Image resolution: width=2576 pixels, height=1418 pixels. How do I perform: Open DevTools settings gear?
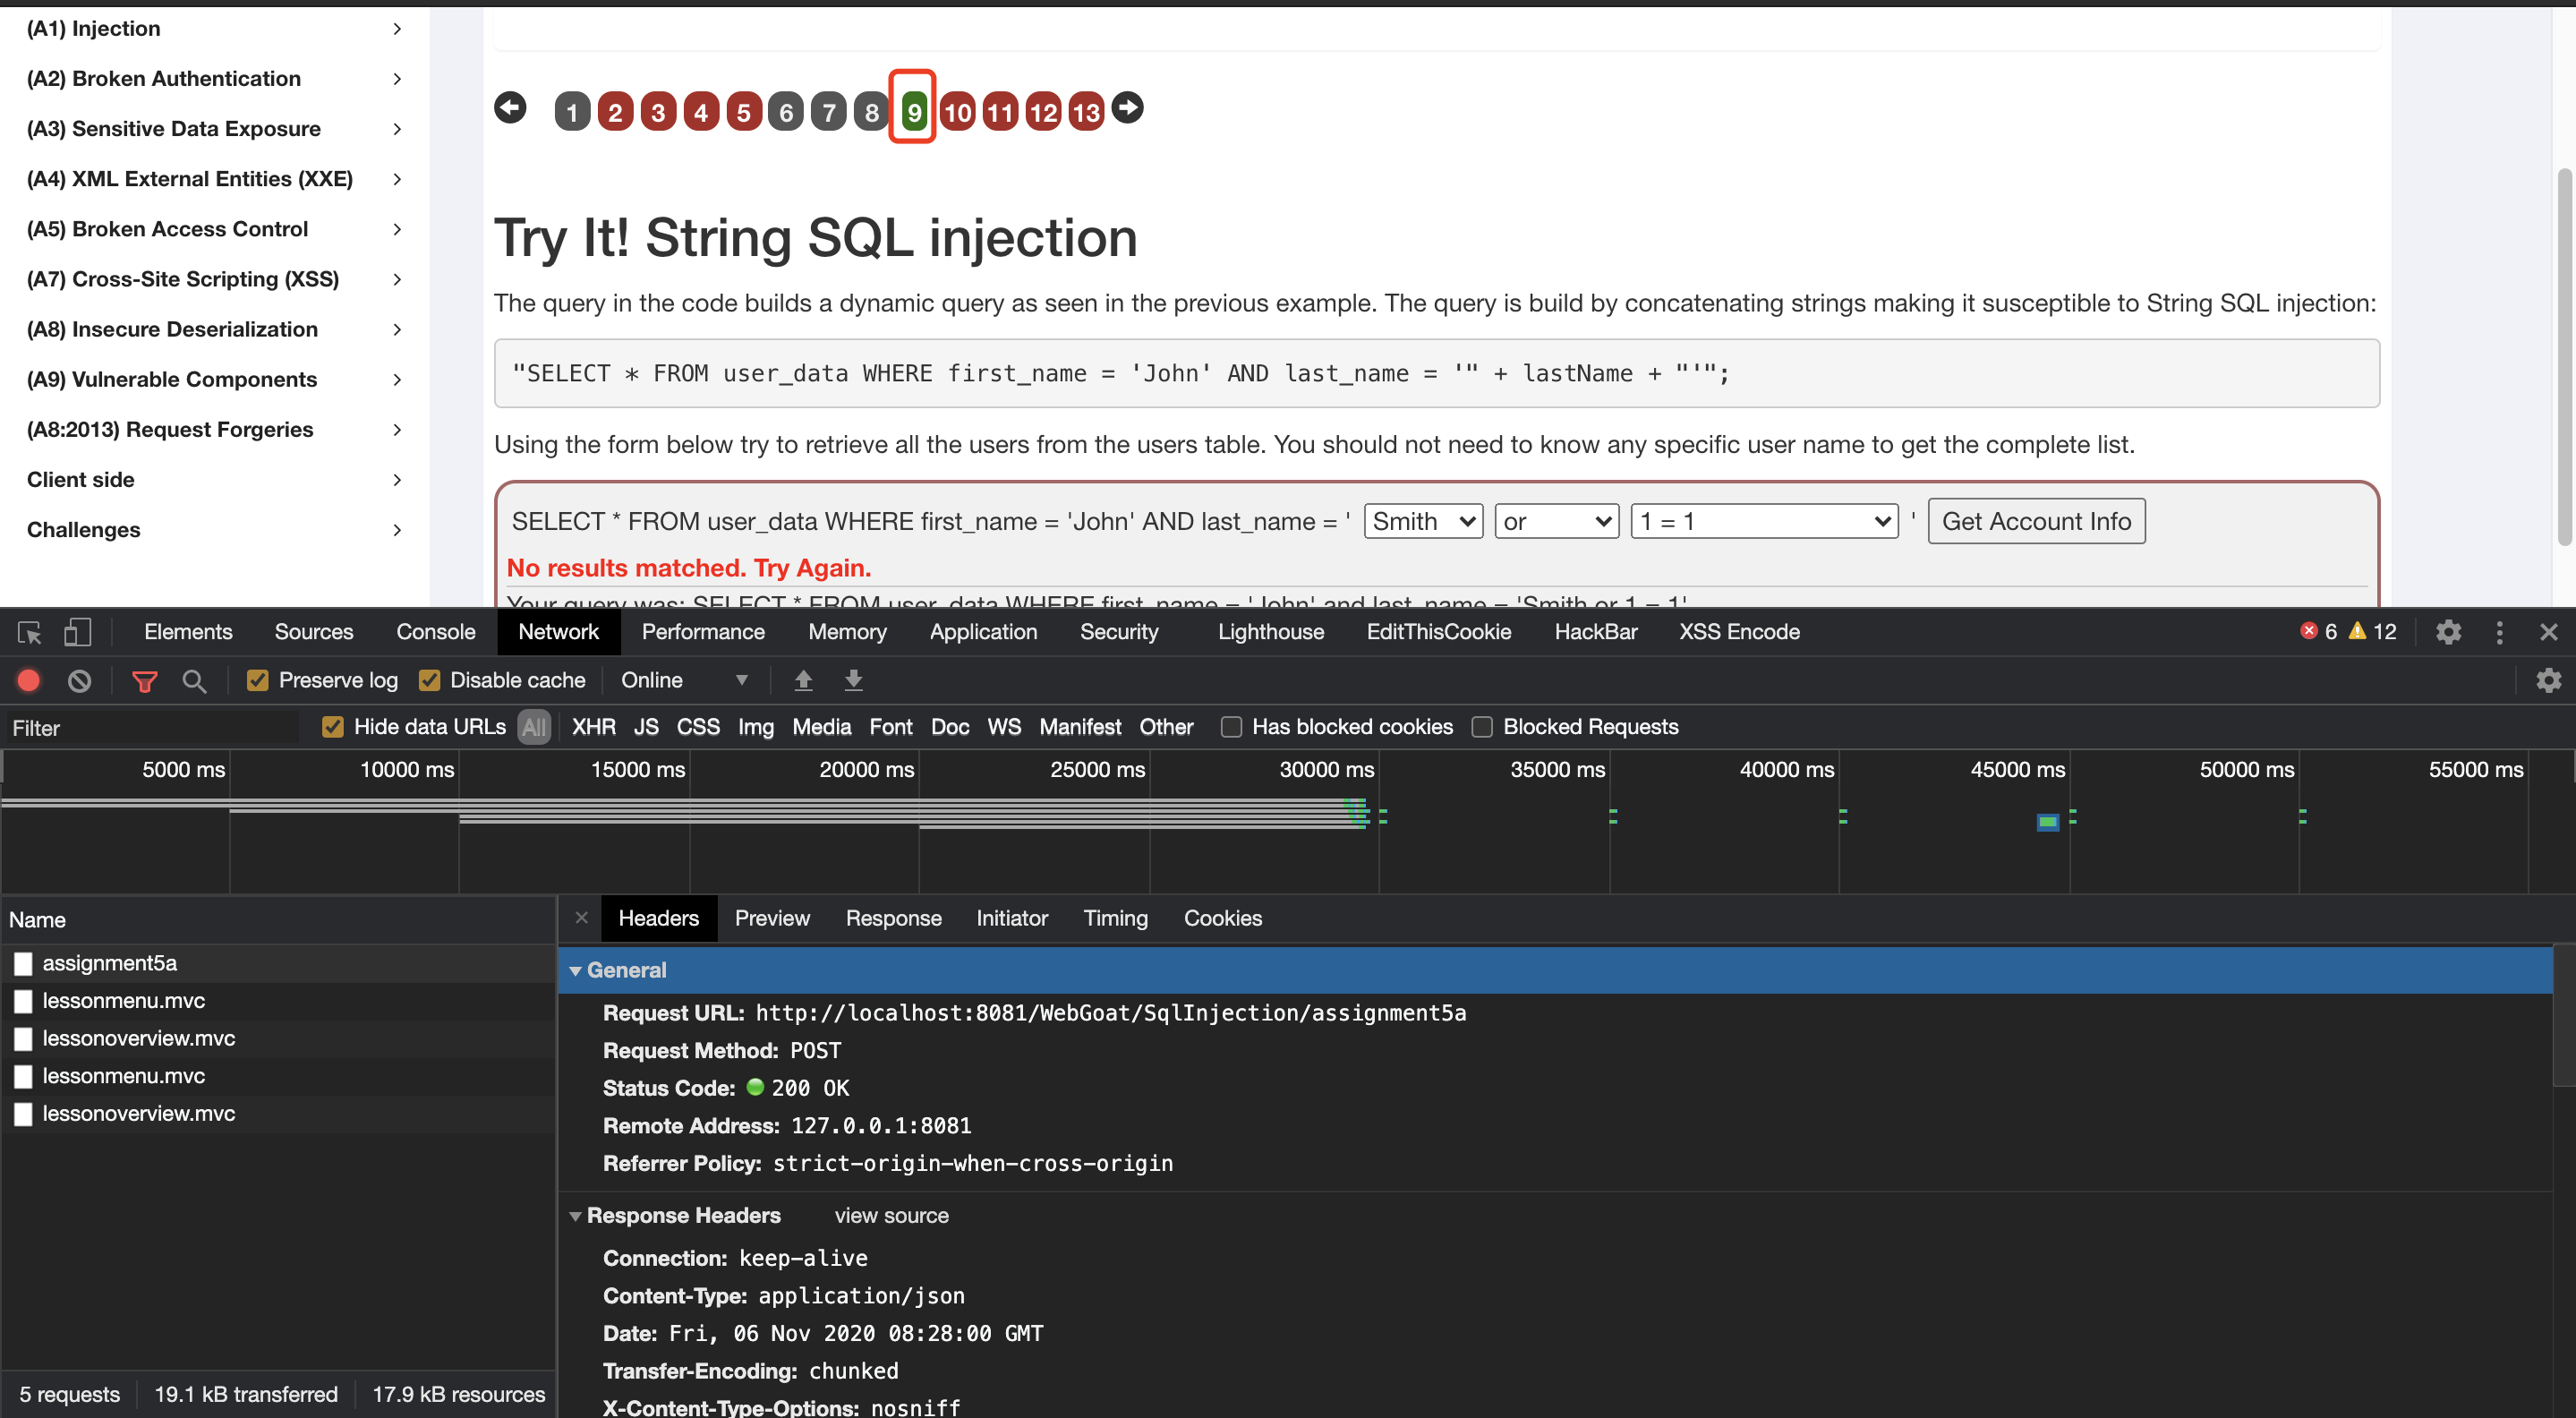pos(2447,632)
